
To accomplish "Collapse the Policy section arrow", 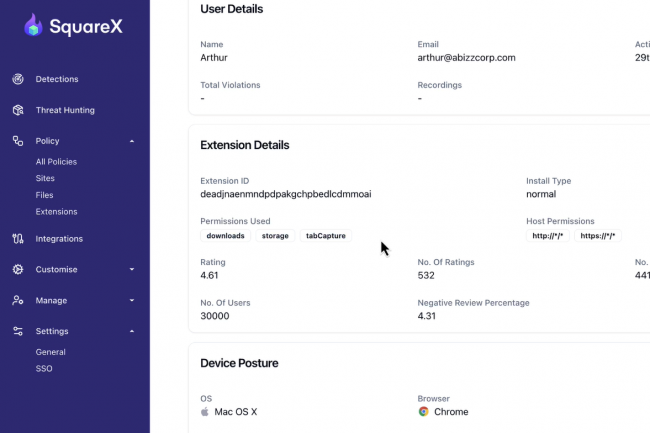I will [132, 141].
